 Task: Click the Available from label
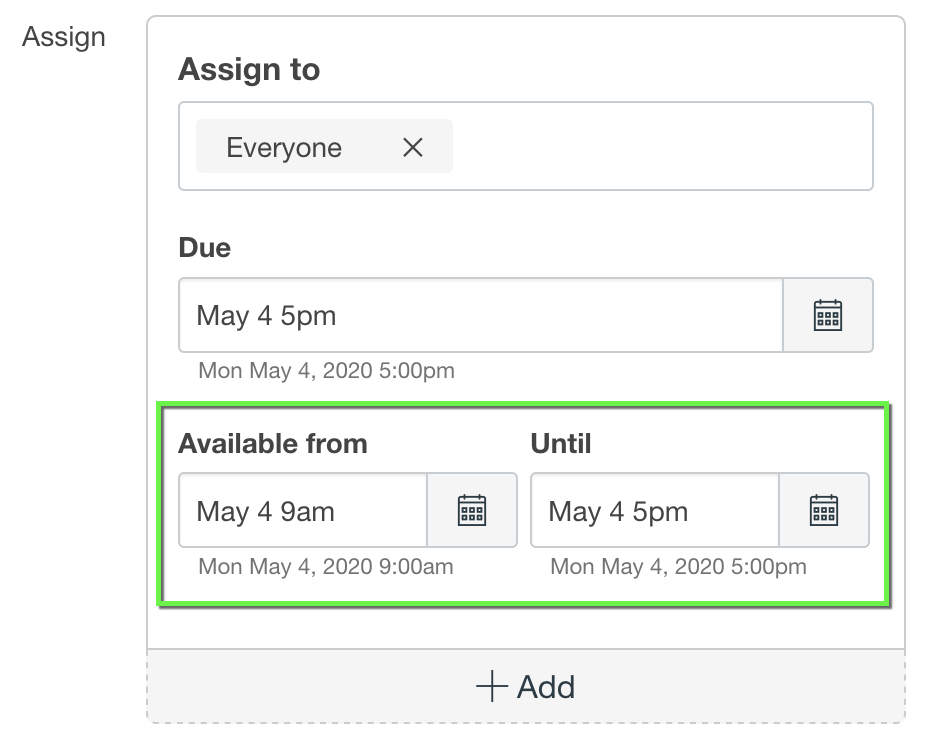(x=273, y=443)
